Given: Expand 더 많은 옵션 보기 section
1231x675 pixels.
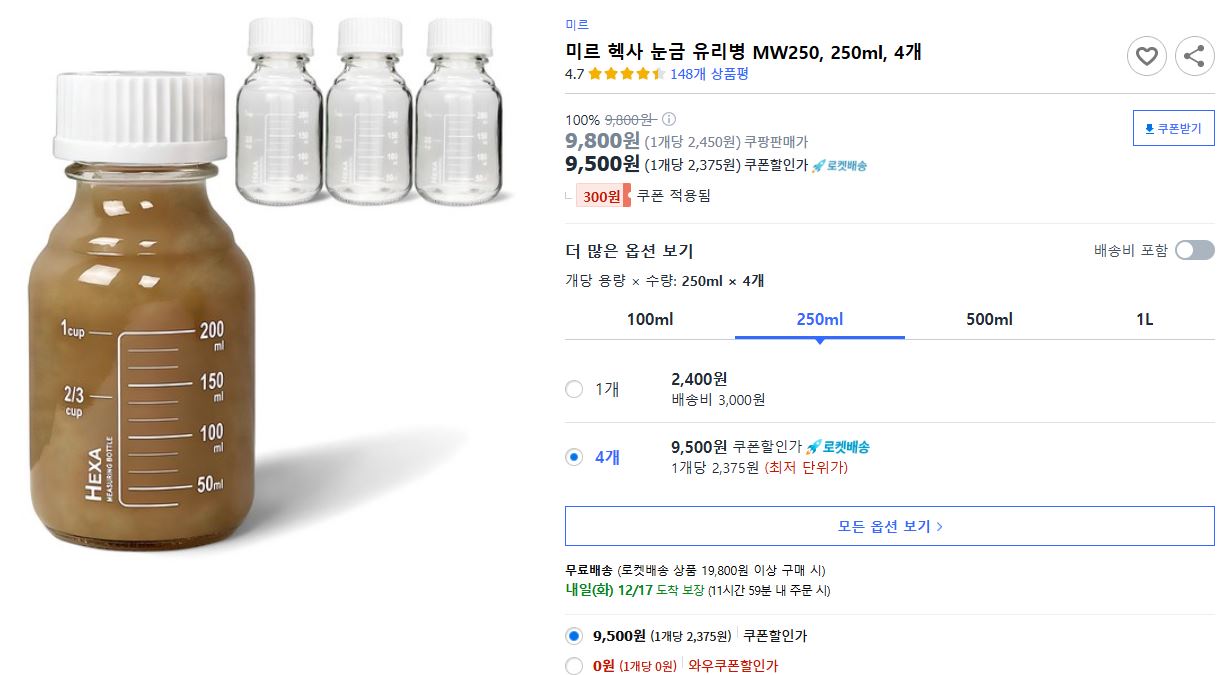Looking at the screenshot, I should pyautogui.click(x=631, y=250).
